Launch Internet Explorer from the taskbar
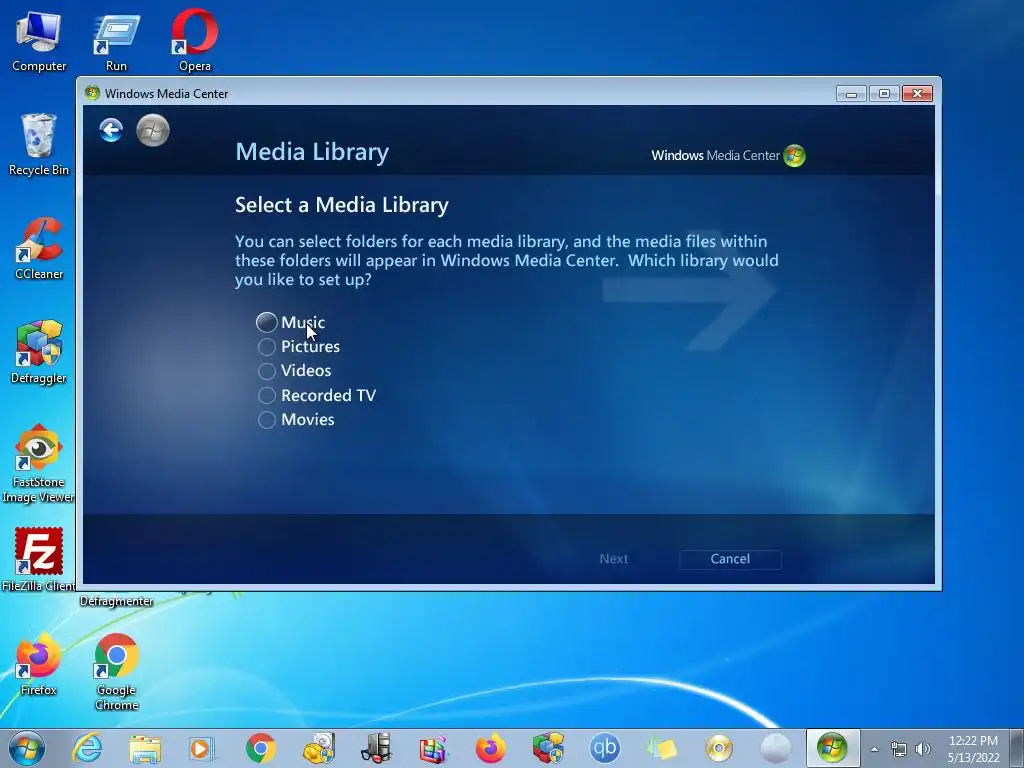 coord(88,748)
